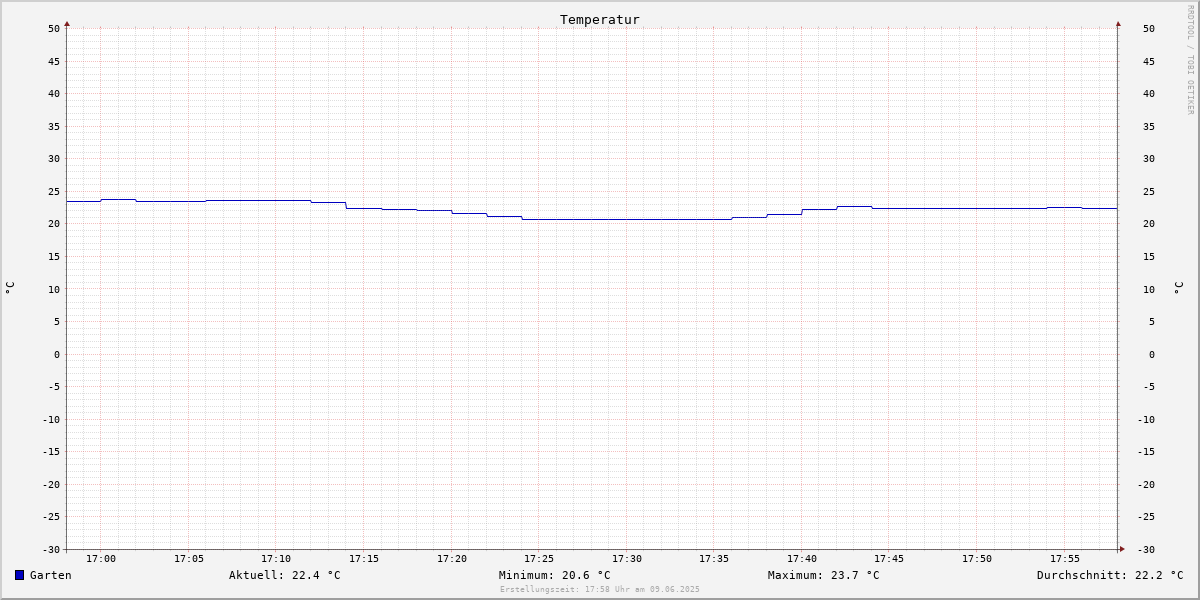The image size is (1200, 600).
Task: Click the 35 label on left axis
Action: point(54,127)
